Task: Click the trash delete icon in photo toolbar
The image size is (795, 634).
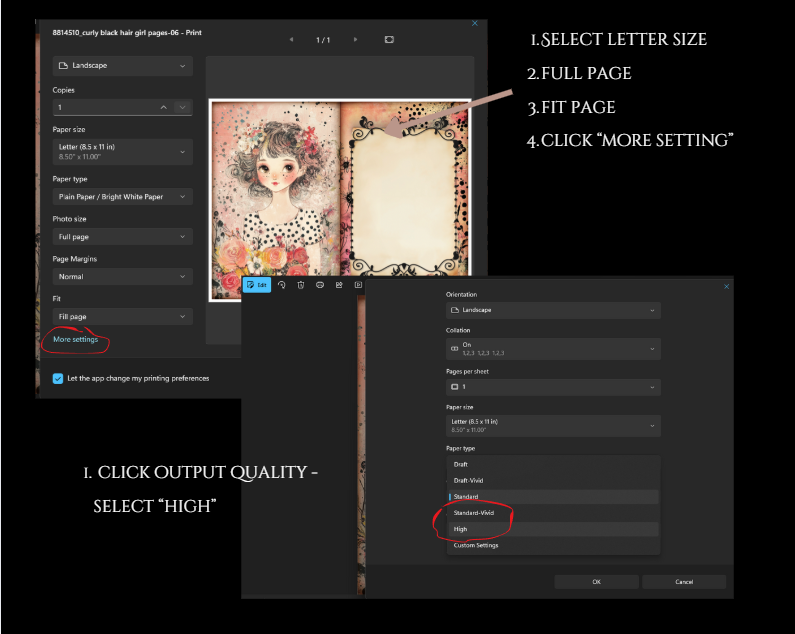Action: pos(301,285)
